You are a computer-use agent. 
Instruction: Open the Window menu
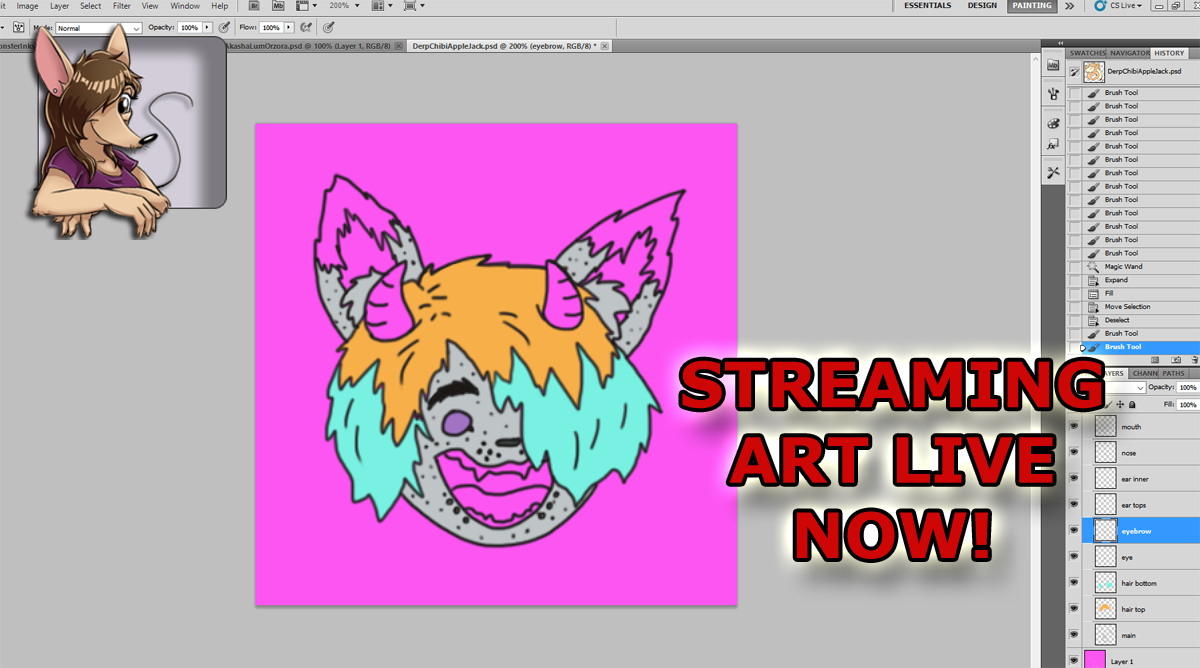pos(185,6)
